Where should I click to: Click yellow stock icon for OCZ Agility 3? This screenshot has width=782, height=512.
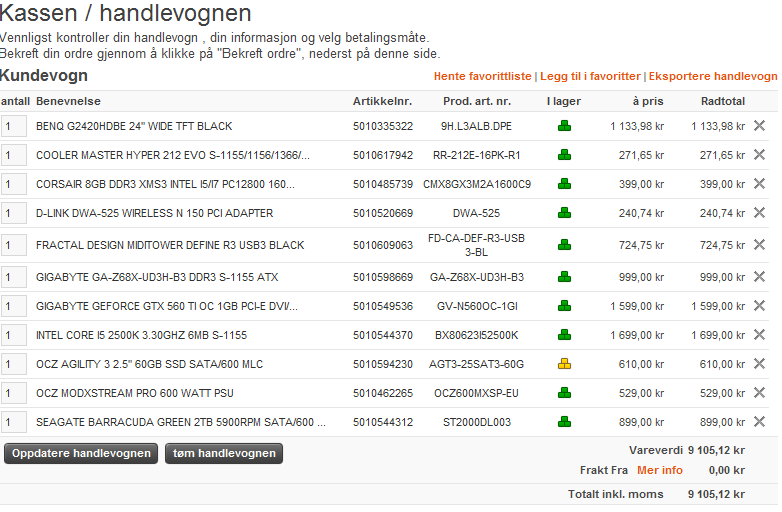(x=564, y=363)
